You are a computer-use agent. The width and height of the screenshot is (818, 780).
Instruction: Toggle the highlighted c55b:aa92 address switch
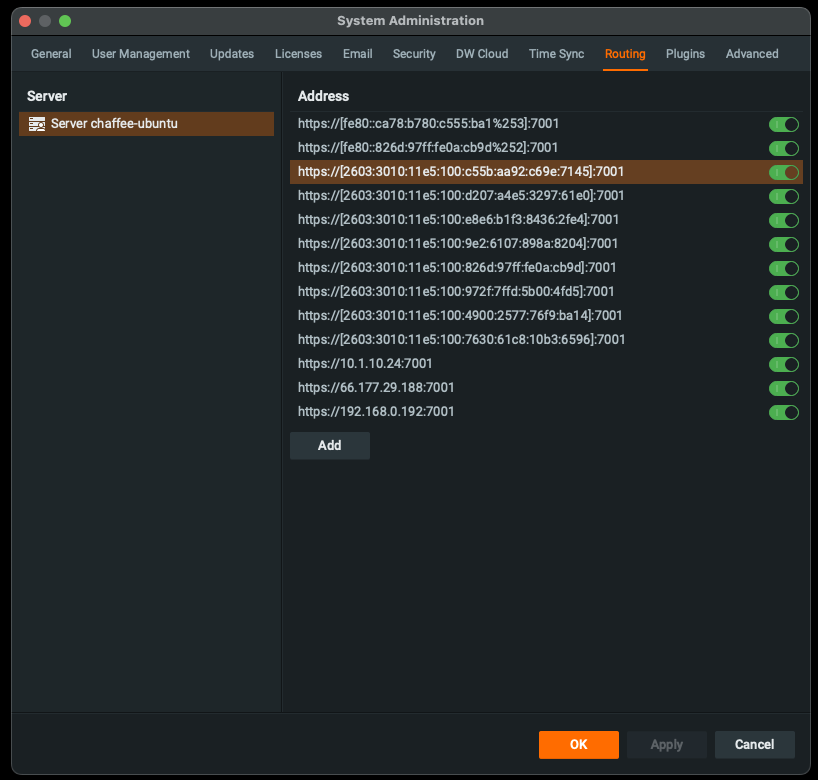[x=783, y=172]
